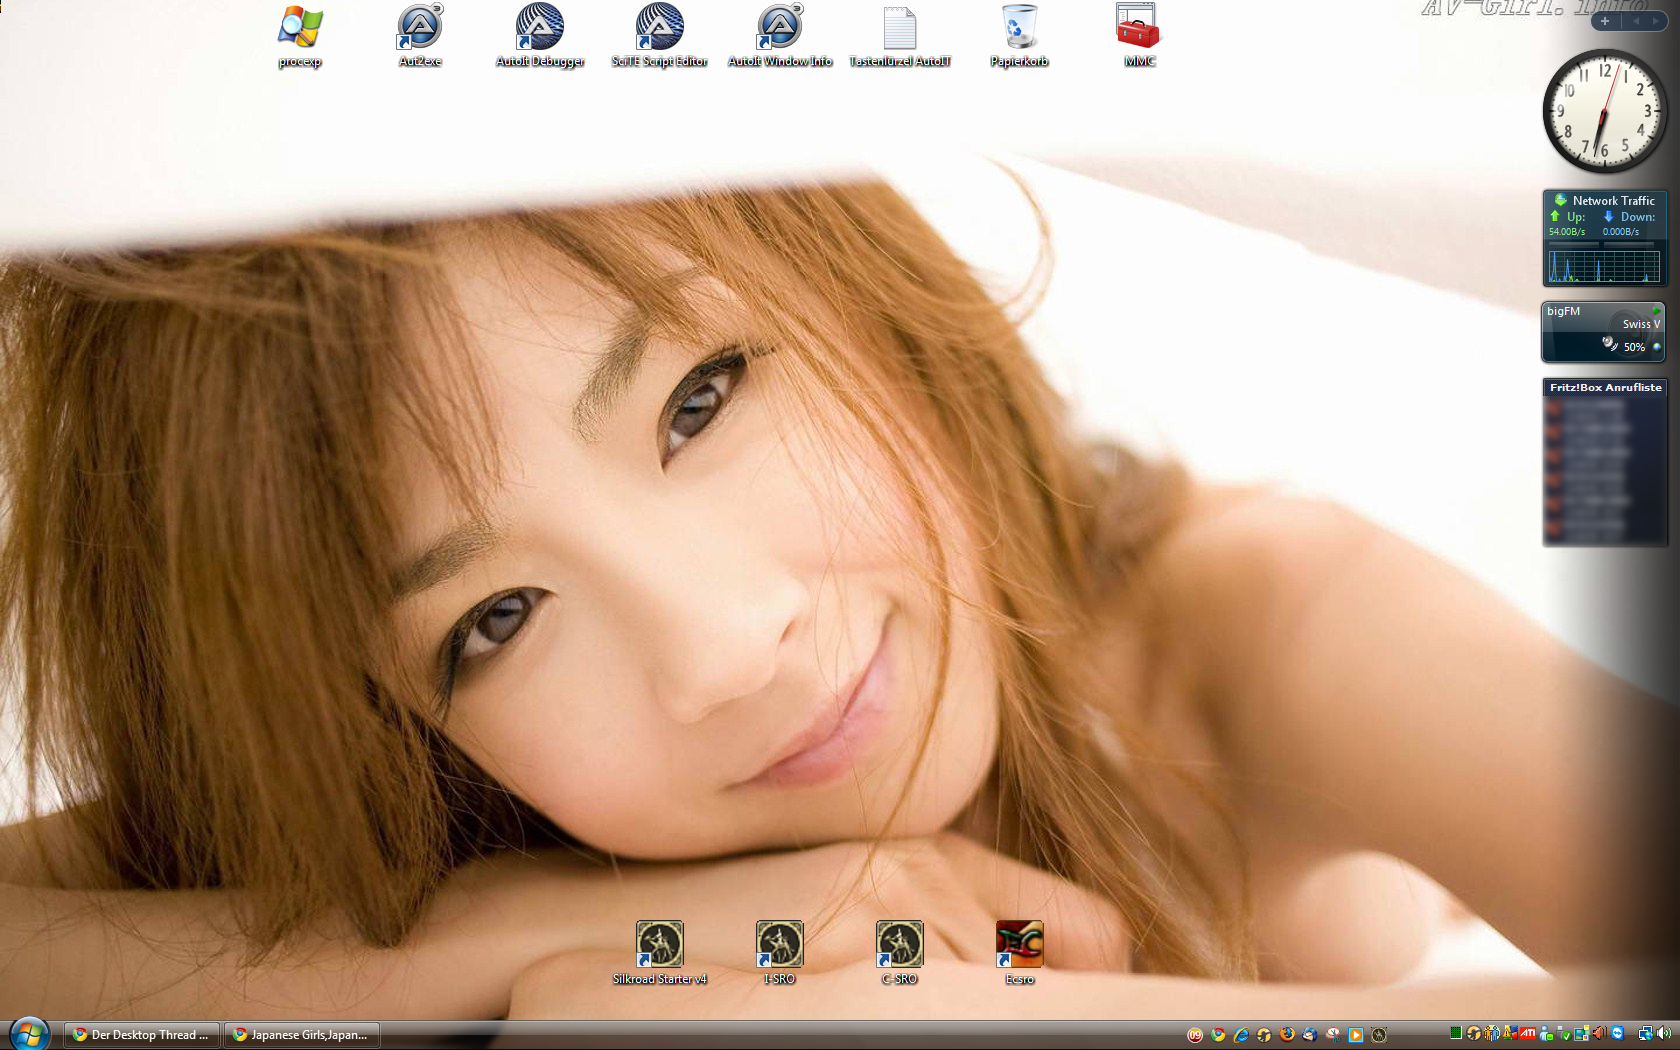Open the system tray volume speaker icon

(1664, 1034)
